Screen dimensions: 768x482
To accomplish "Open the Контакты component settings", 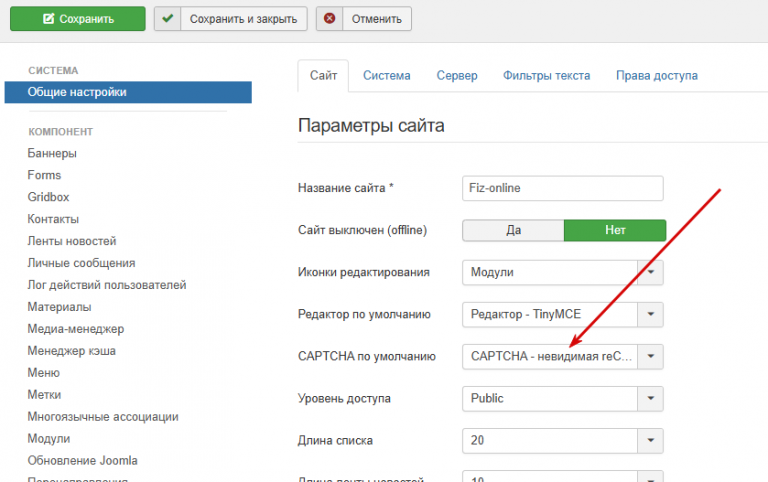I will click(53, 219).
